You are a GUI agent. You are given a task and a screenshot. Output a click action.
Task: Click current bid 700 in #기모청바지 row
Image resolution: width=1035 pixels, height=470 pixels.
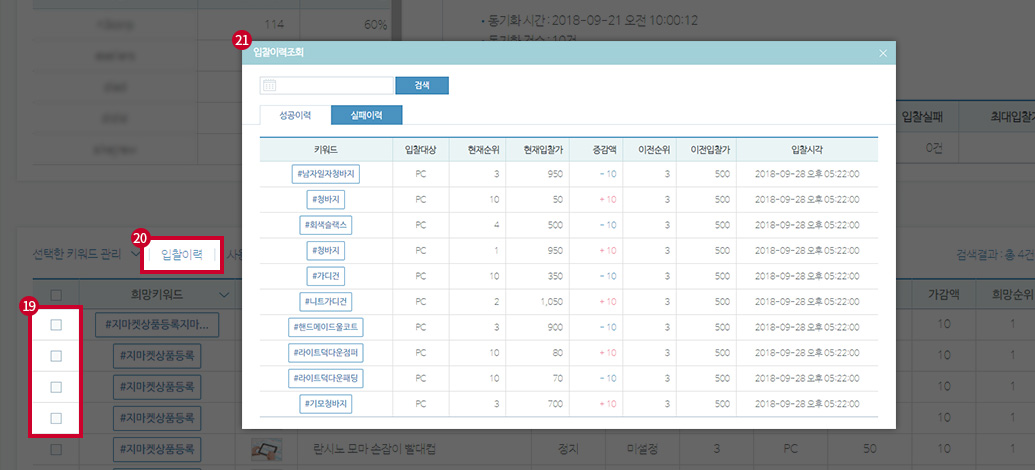coord(555,403)
